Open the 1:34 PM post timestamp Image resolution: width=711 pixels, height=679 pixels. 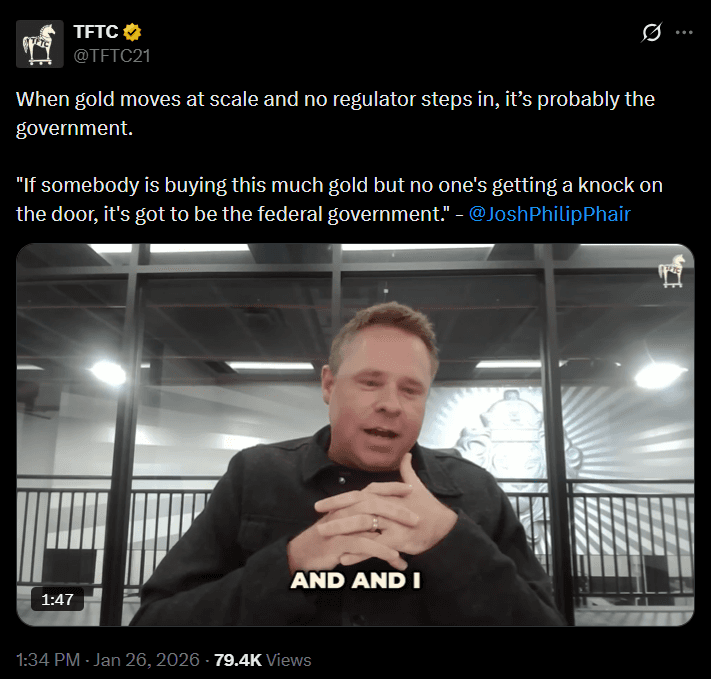[x=48, y=660]
